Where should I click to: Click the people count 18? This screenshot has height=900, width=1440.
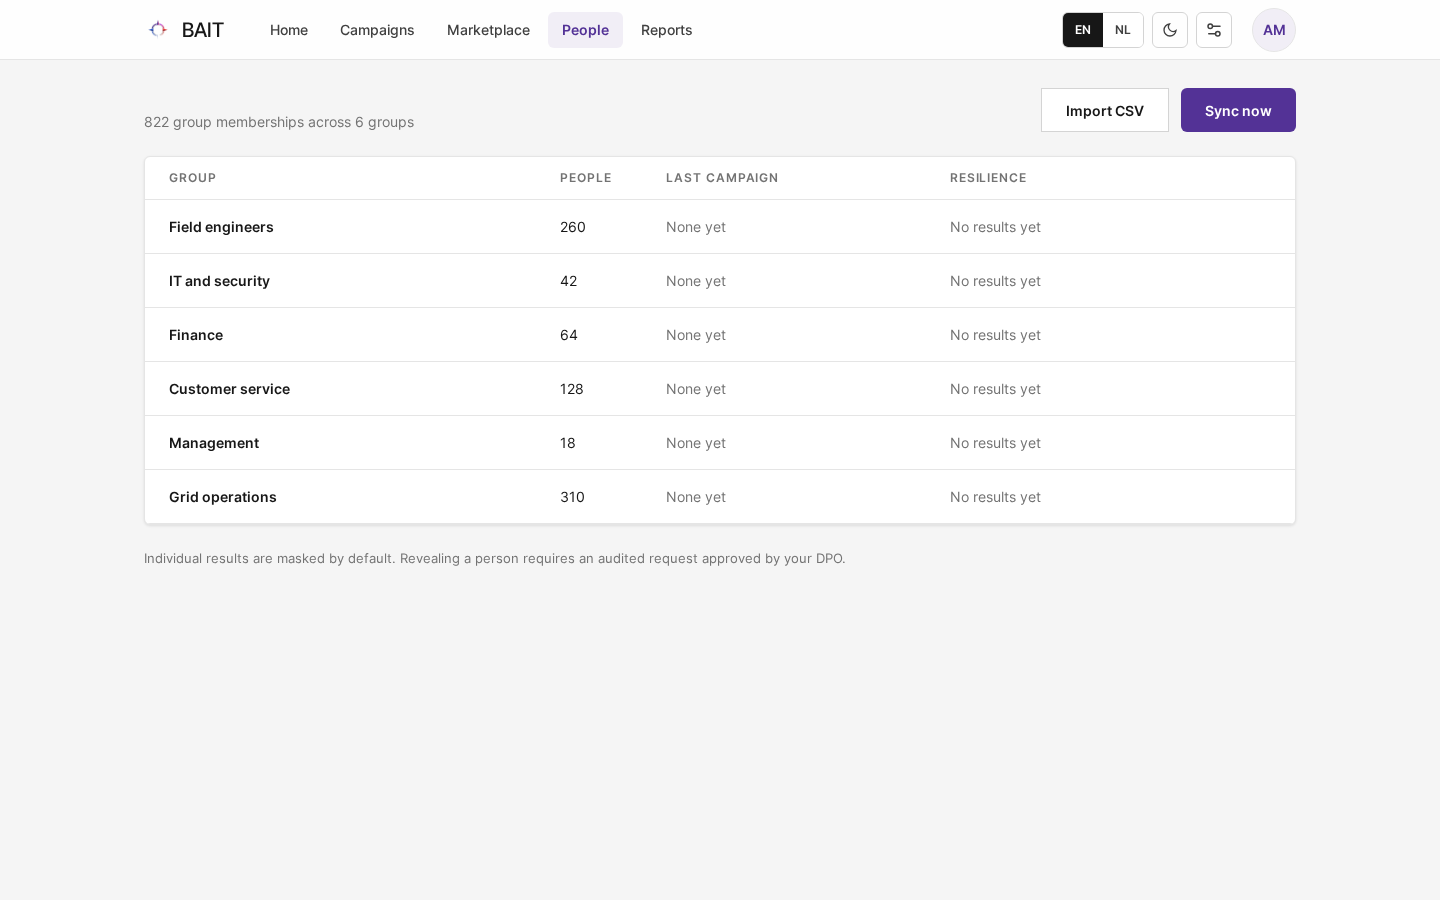pyautogui.click(x=568, y=443)
